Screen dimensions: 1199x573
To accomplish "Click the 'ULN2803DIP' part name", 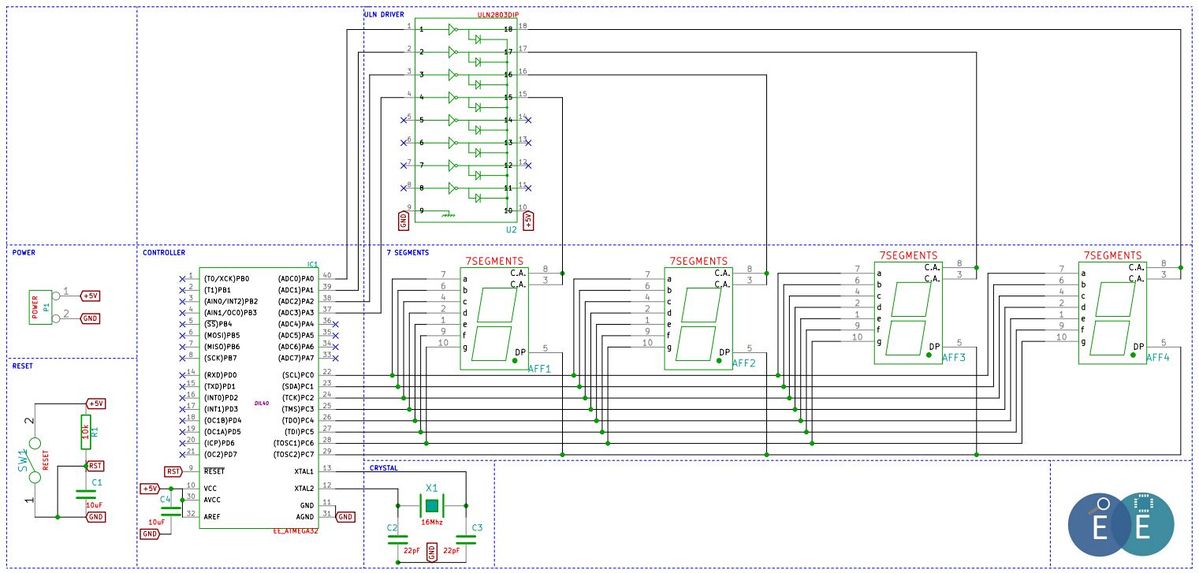I will [x=501, y=15].
